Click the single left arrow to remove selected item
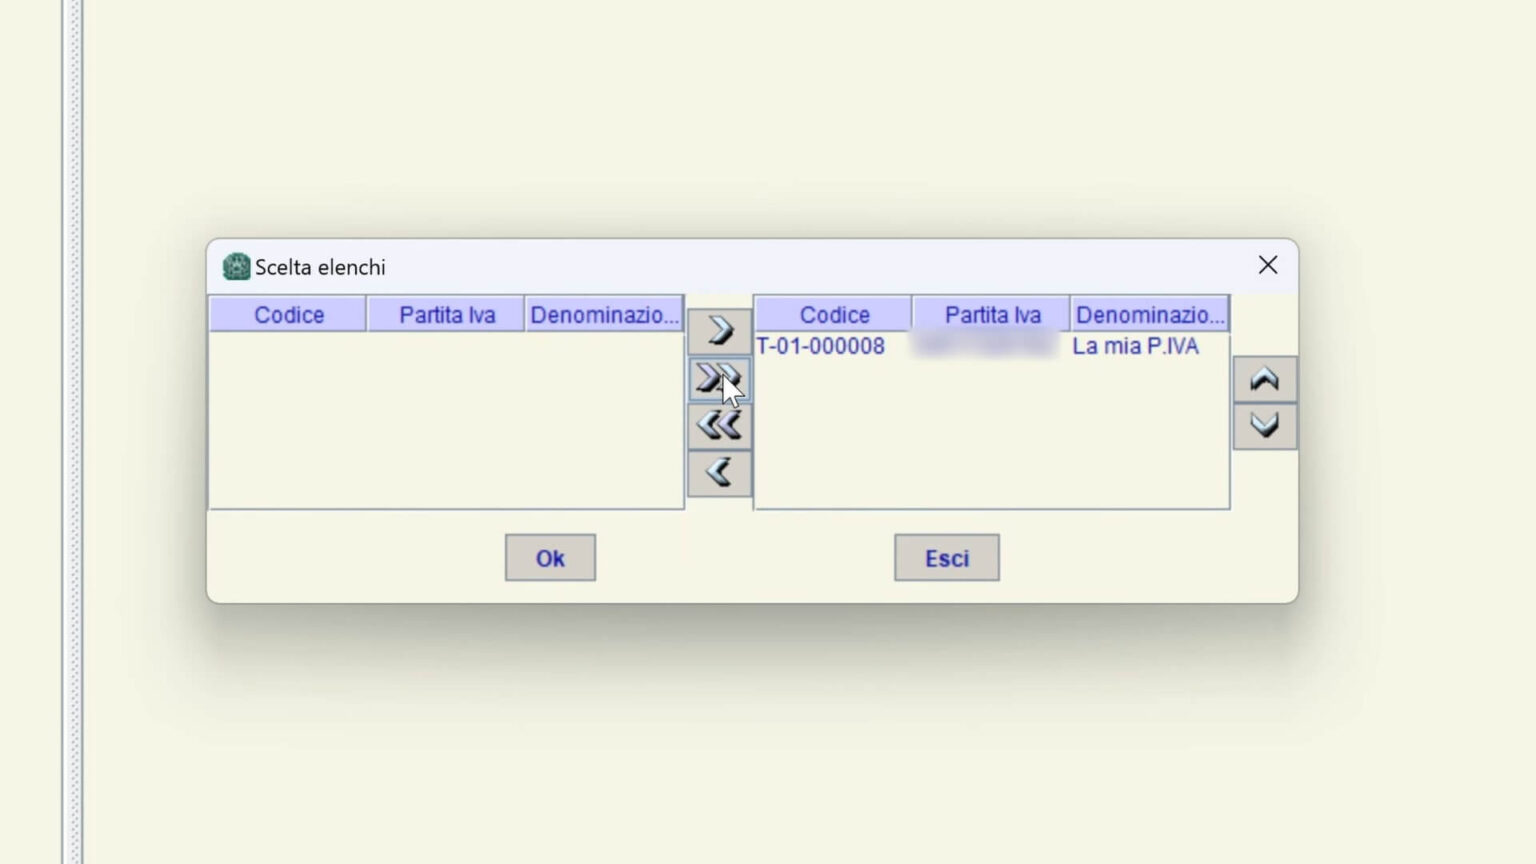Screen dimensions: 1536x864 (x=719, y=472)
